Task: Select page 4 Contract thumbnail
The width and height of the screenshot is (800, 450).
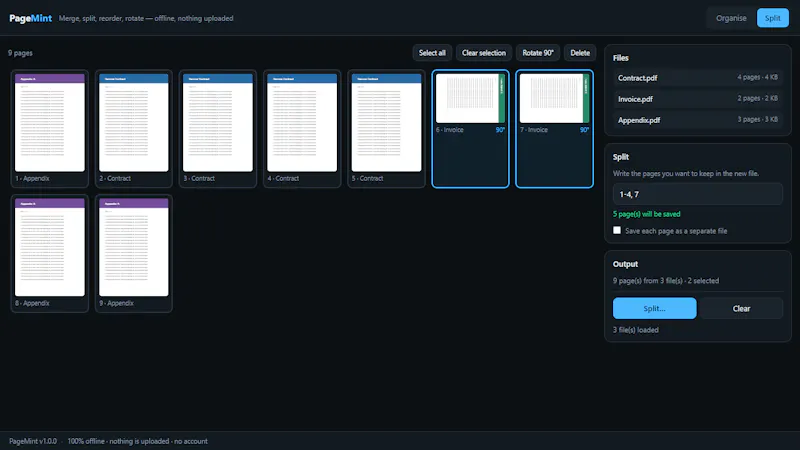Action: point(302,129)
